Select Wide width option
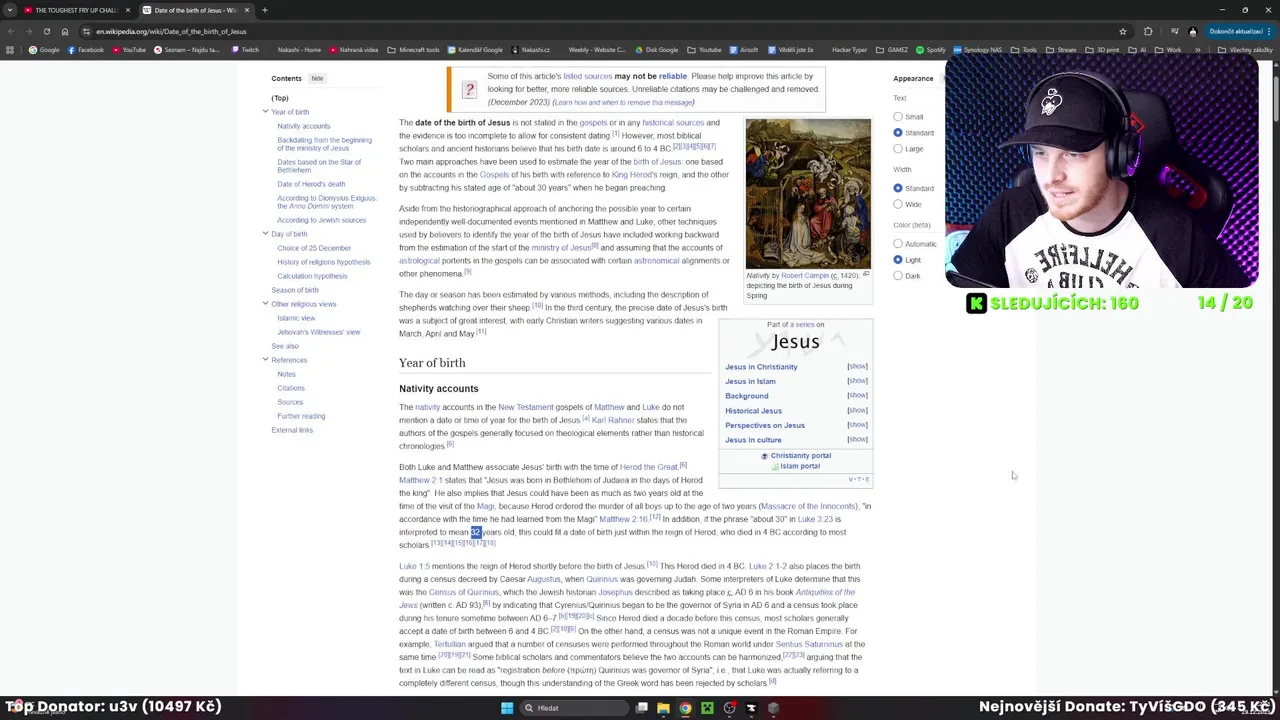The image size is (1280, 720). (x=898, y=204)
